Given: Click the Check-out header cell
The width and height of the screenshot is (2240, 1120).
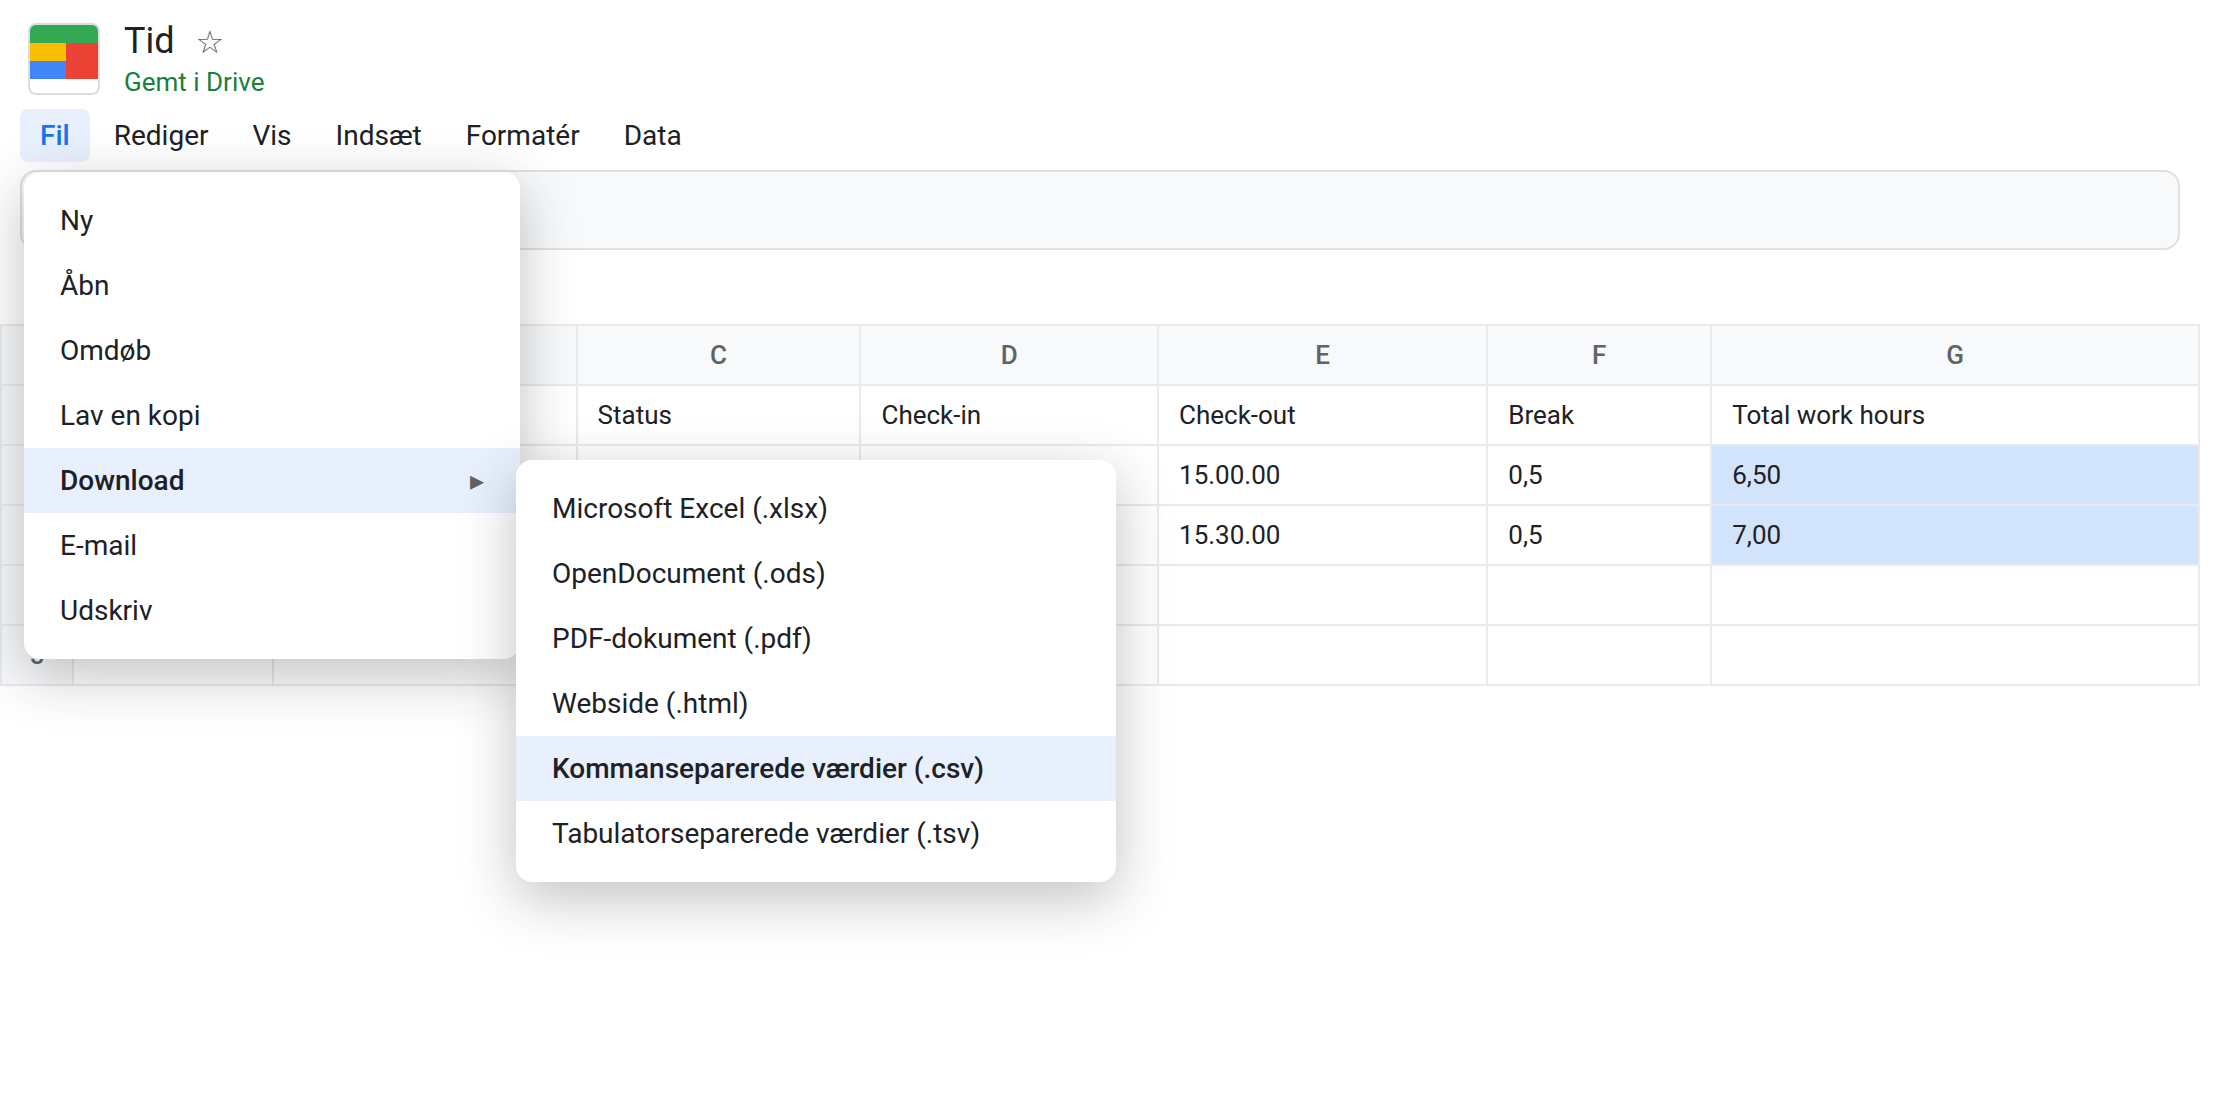Looking at the screenshot, I should pos(1322,415).
